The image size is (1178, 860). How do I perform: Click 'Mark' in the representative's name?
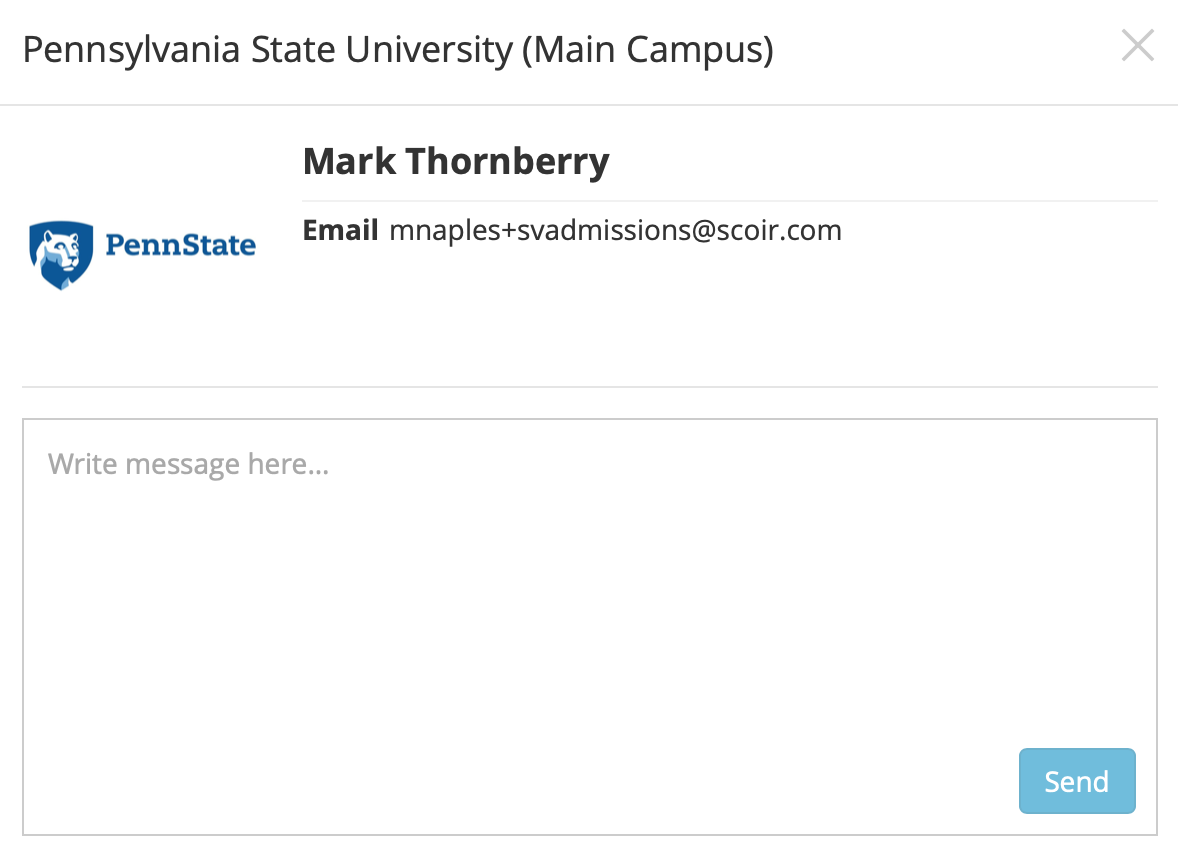(349, 161)
